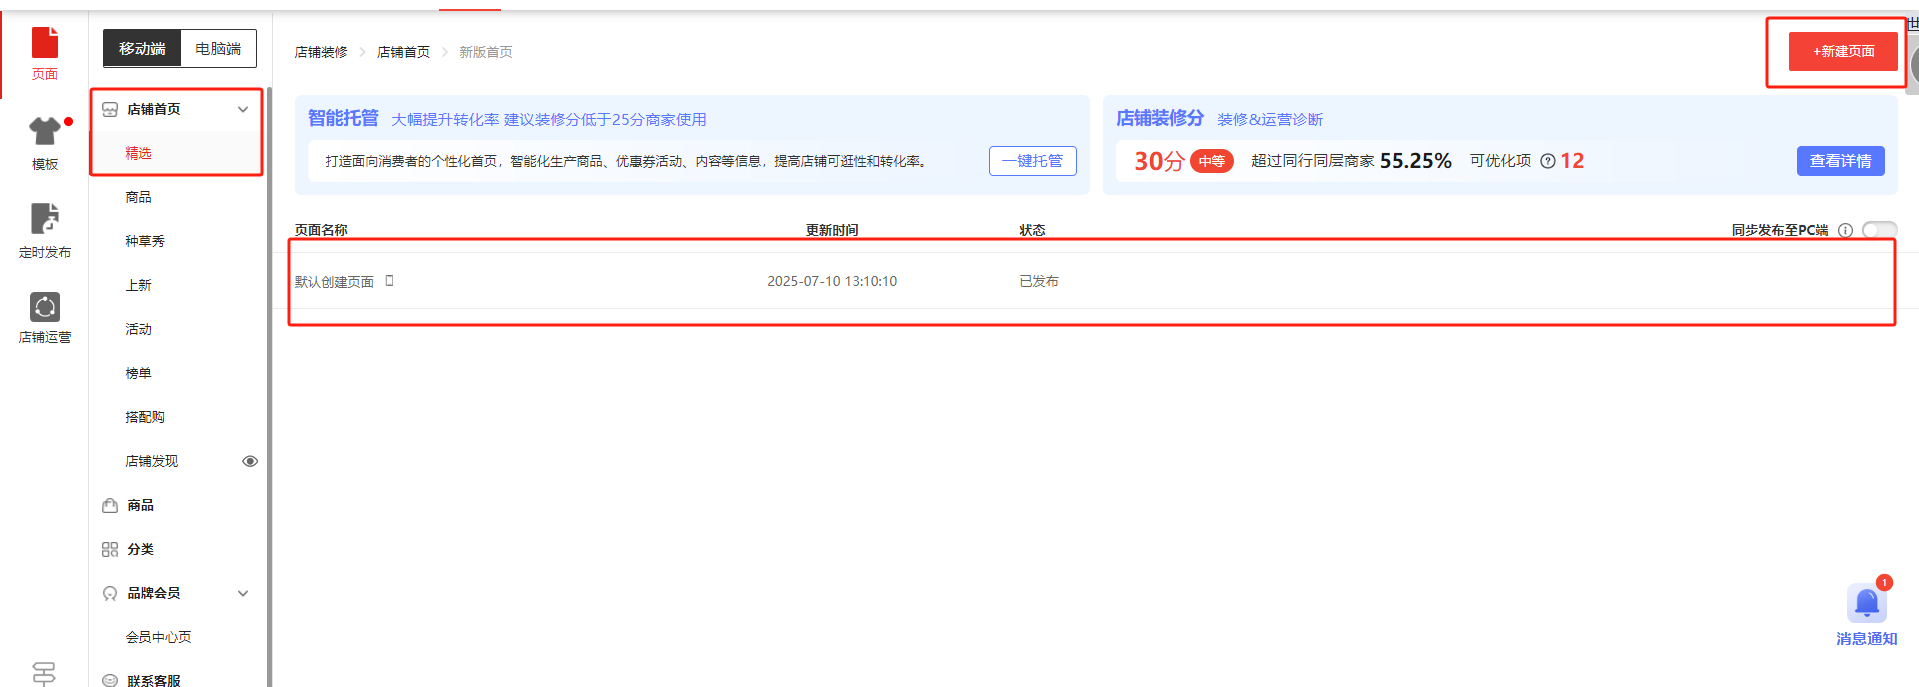This screenshot has height=687, width=1919.
Task: Open the 页面 (Pages) sidebar icon
Action: (x=45, y=52)
